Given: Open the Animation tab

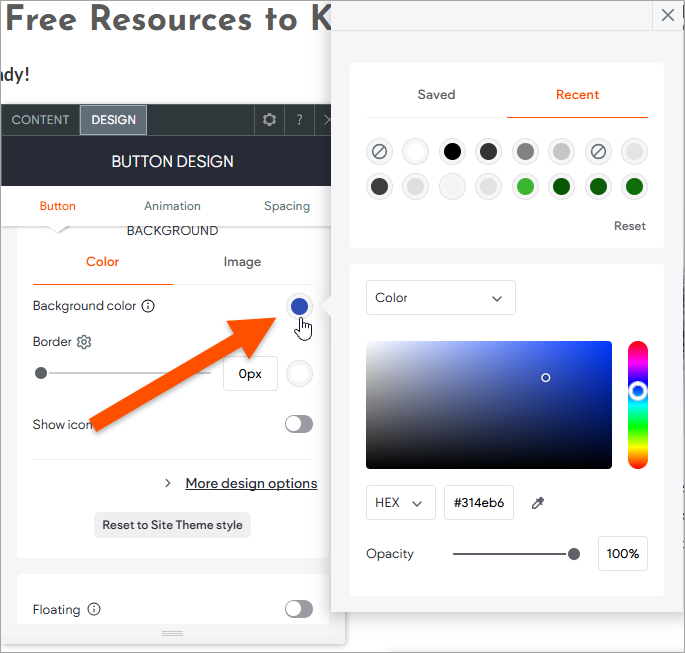Looking at the screenshot, I should pyautogui.click(x=172, y=206).
